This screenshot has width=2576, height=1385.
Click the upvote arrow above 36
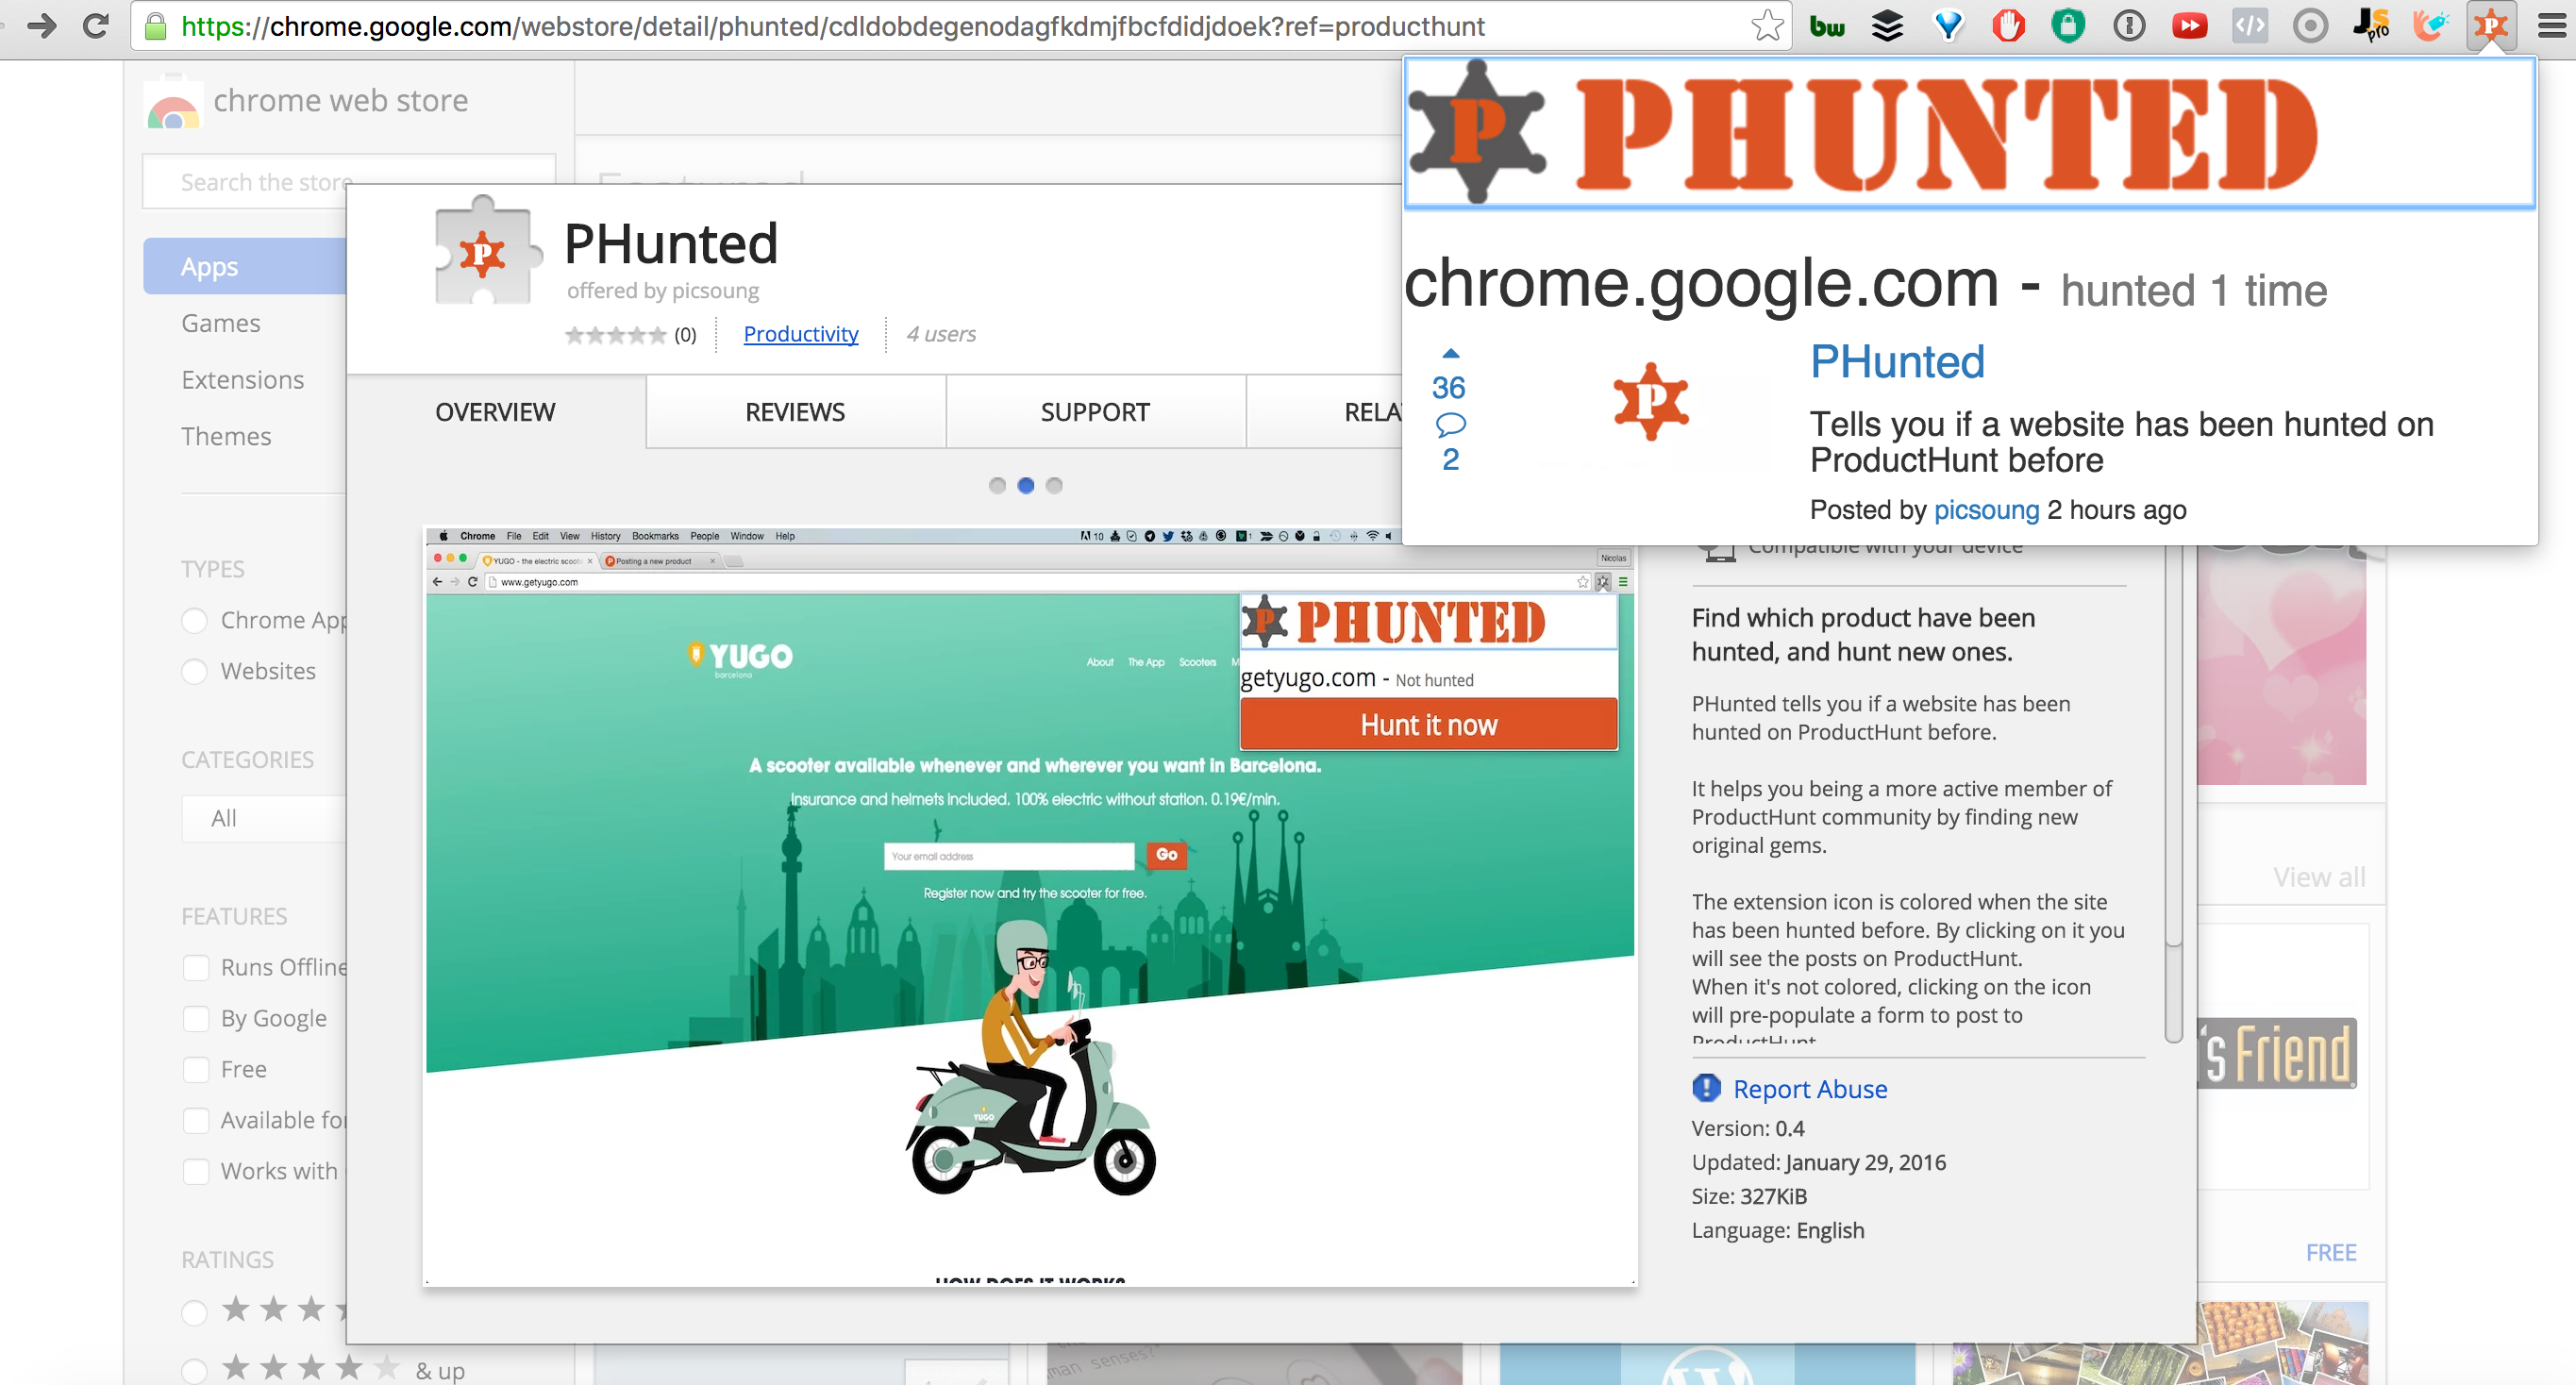coord(1450,353)
